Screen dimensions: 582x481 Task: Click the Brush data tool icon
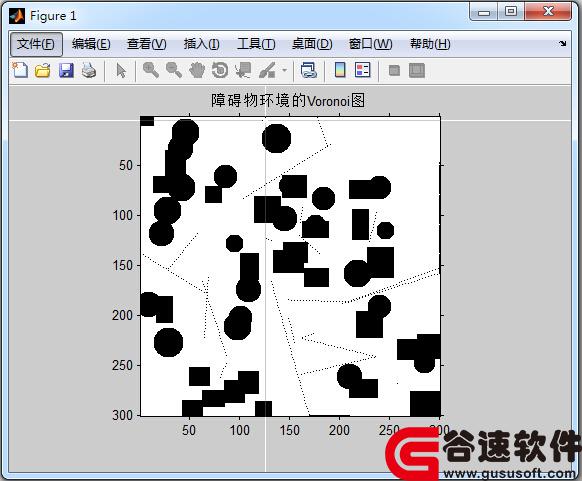tap(267, 70)
